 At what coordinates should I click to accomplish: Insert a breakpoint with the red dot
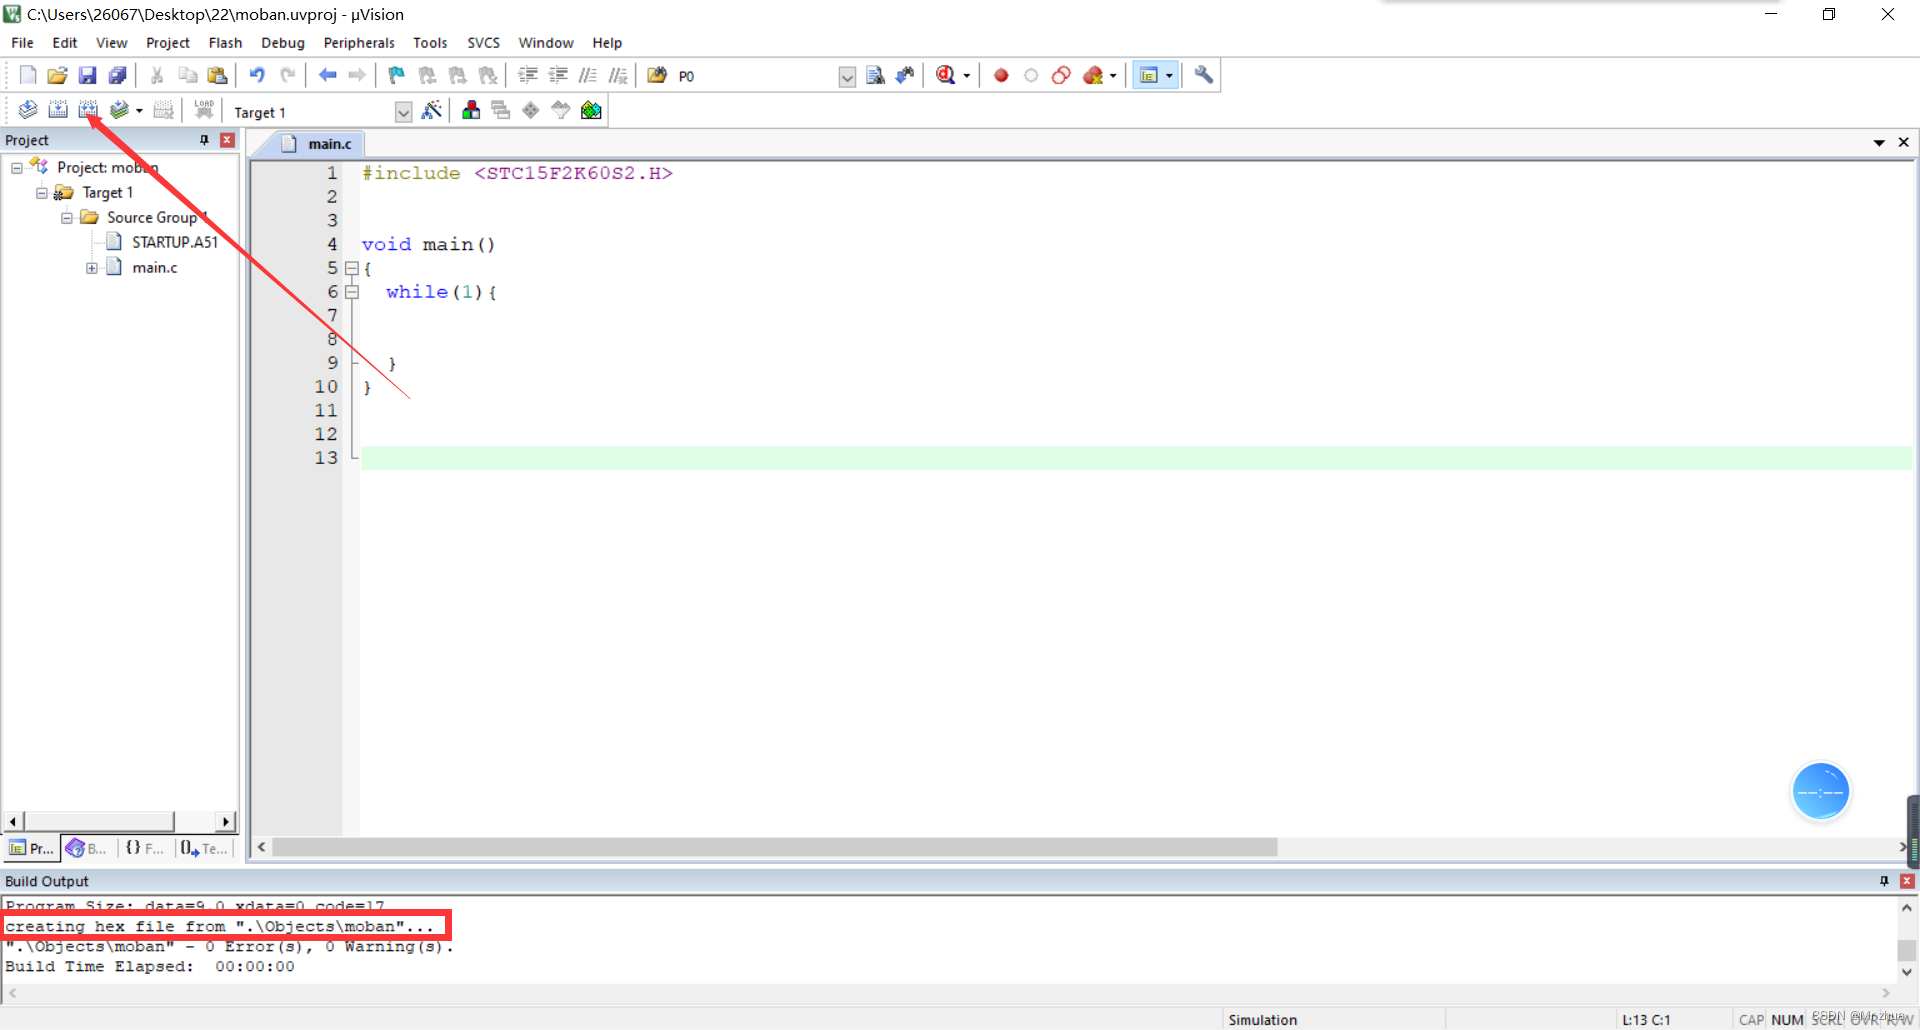1001,75
